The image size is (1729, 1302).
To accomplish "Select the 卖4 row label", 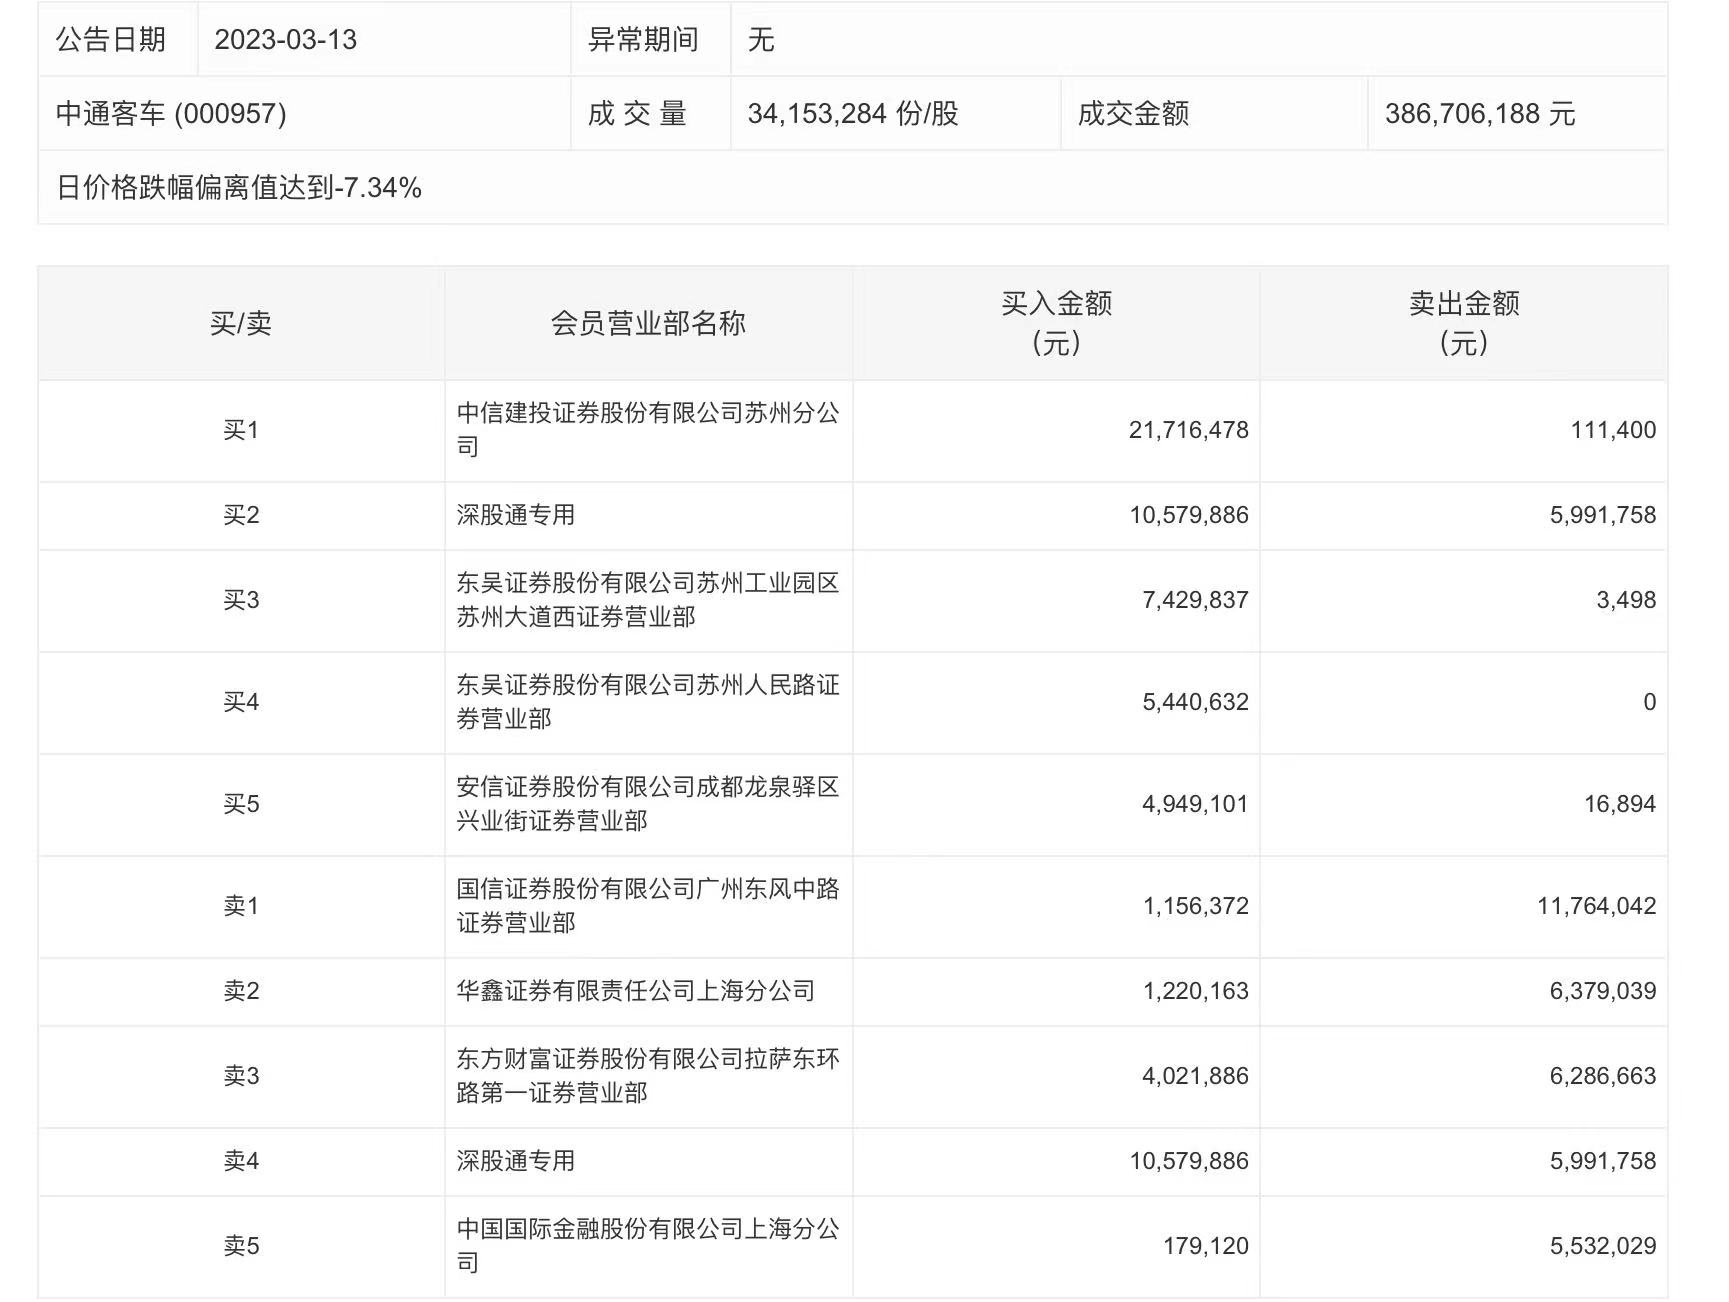I will 241,1161.
